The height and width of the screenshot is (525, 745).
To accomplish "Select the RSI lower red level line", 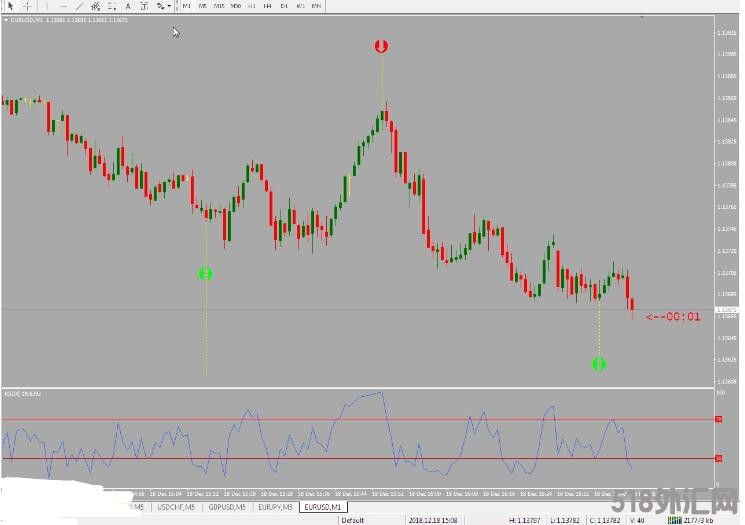I will click(358, 458).
